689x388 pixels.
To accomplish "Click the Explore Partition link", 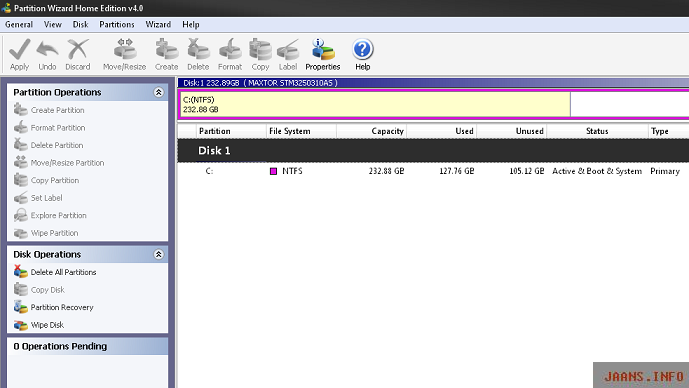I will pyautogui.click(x=58, y=215).
